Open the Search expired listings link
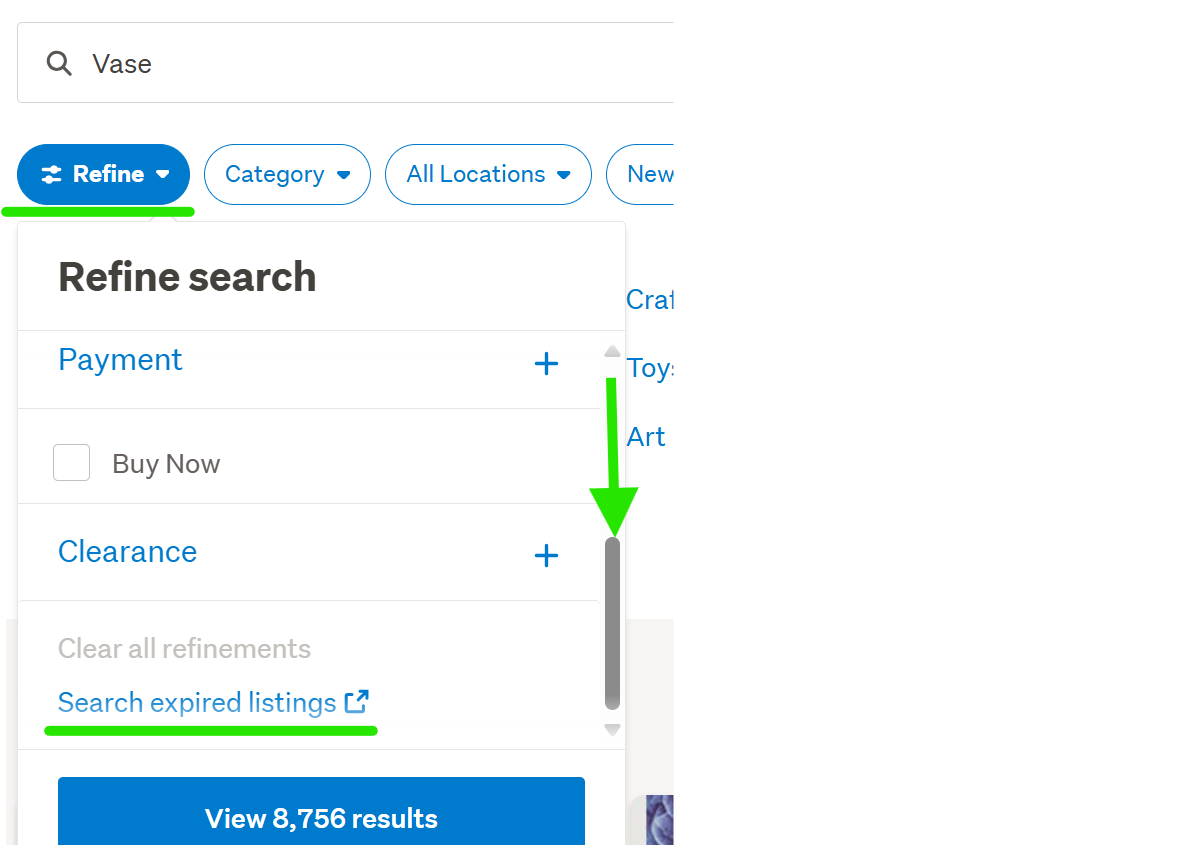Screen dimensions: 1184x845 point(197,703)
